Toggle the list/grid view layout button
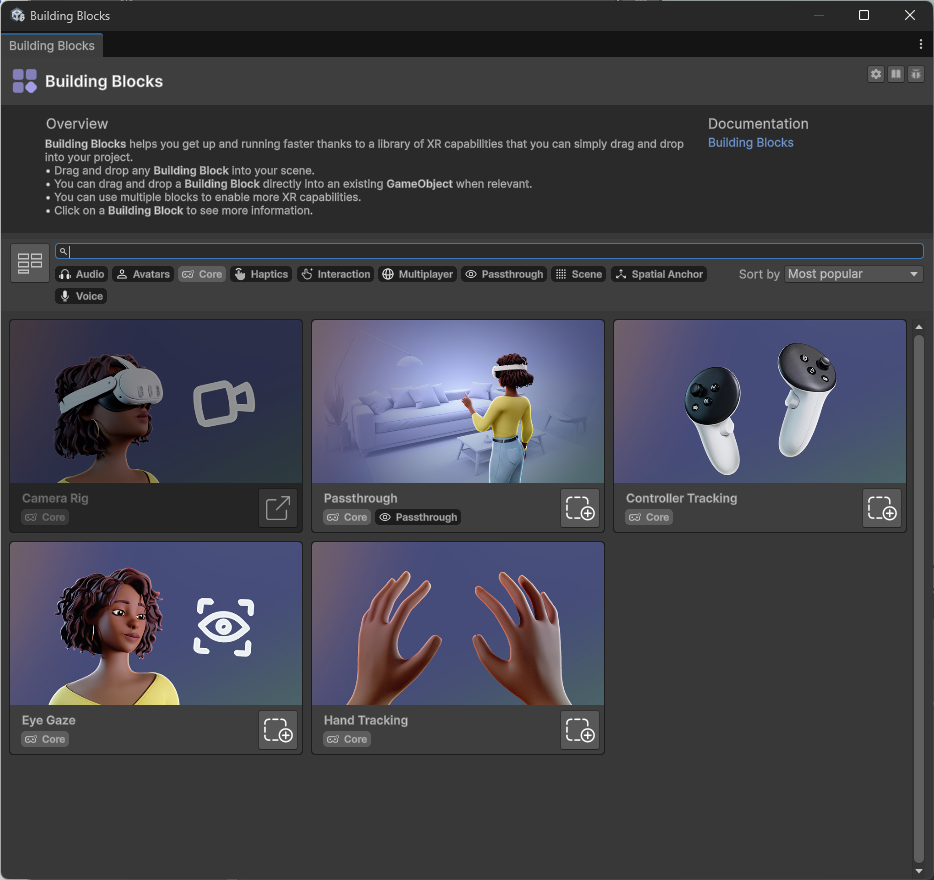Viewport: 934px width, 880px height. [x=30, y=262]
